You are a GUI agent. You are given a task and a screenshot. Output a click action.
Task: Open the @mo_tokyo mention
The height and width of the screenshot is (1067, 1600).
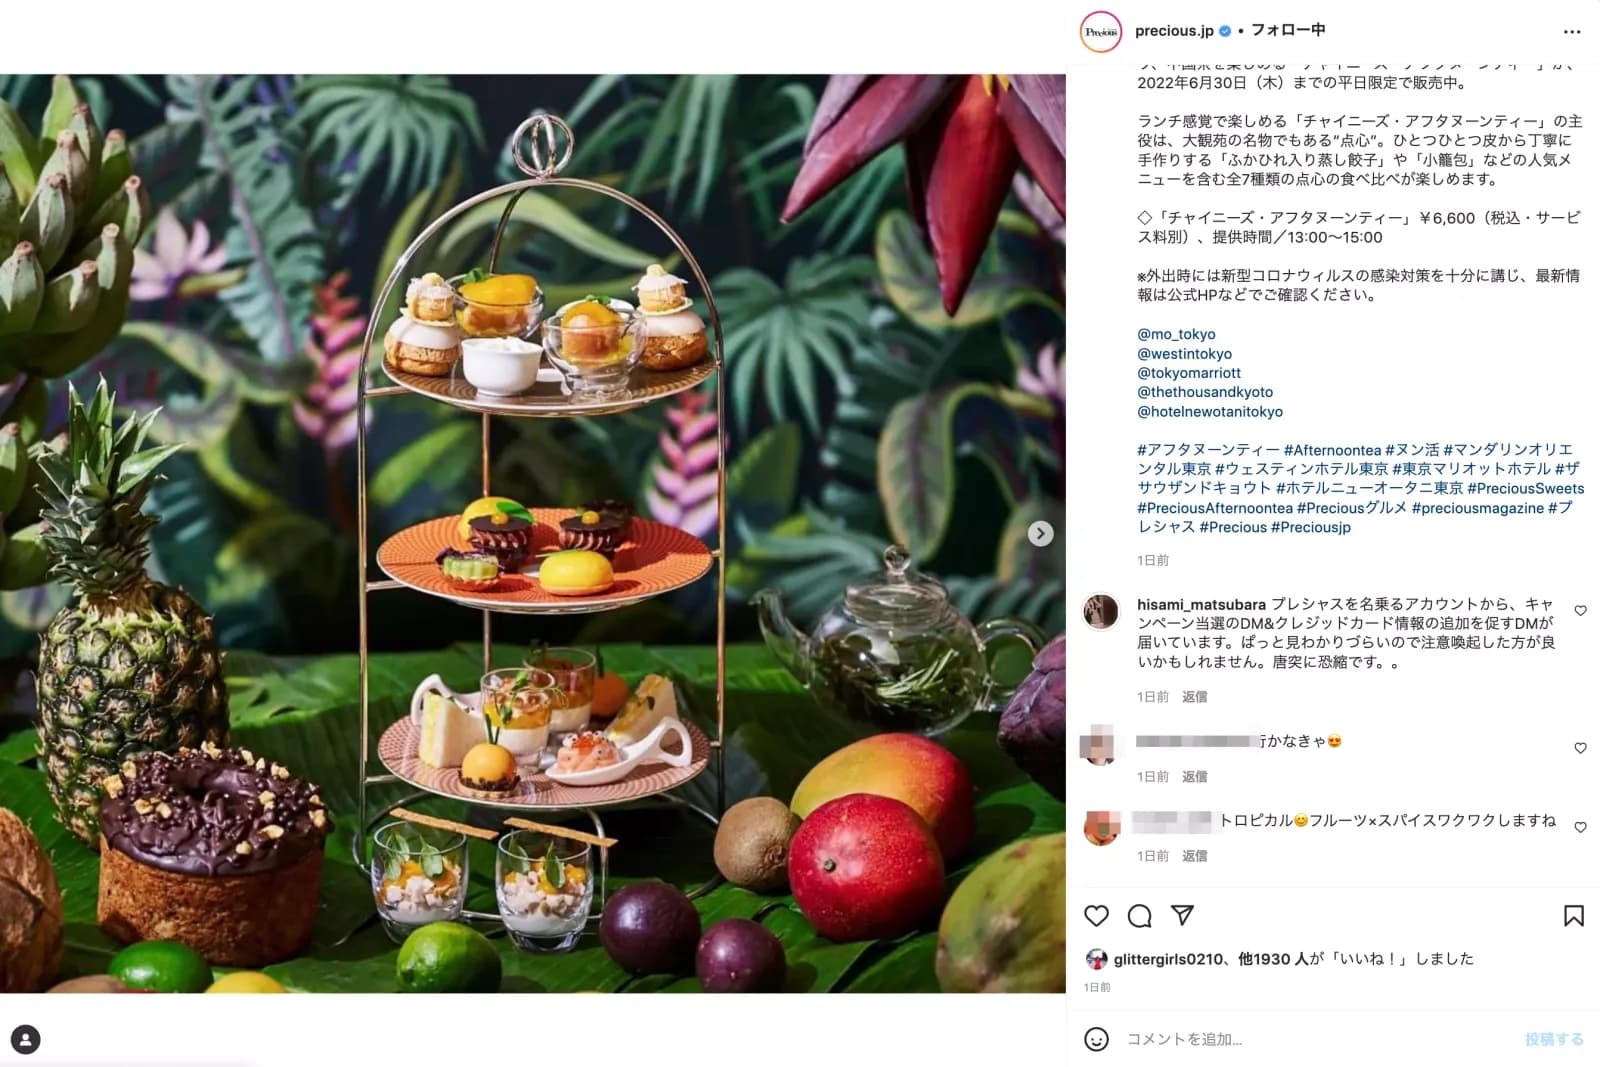(1176, 334)
